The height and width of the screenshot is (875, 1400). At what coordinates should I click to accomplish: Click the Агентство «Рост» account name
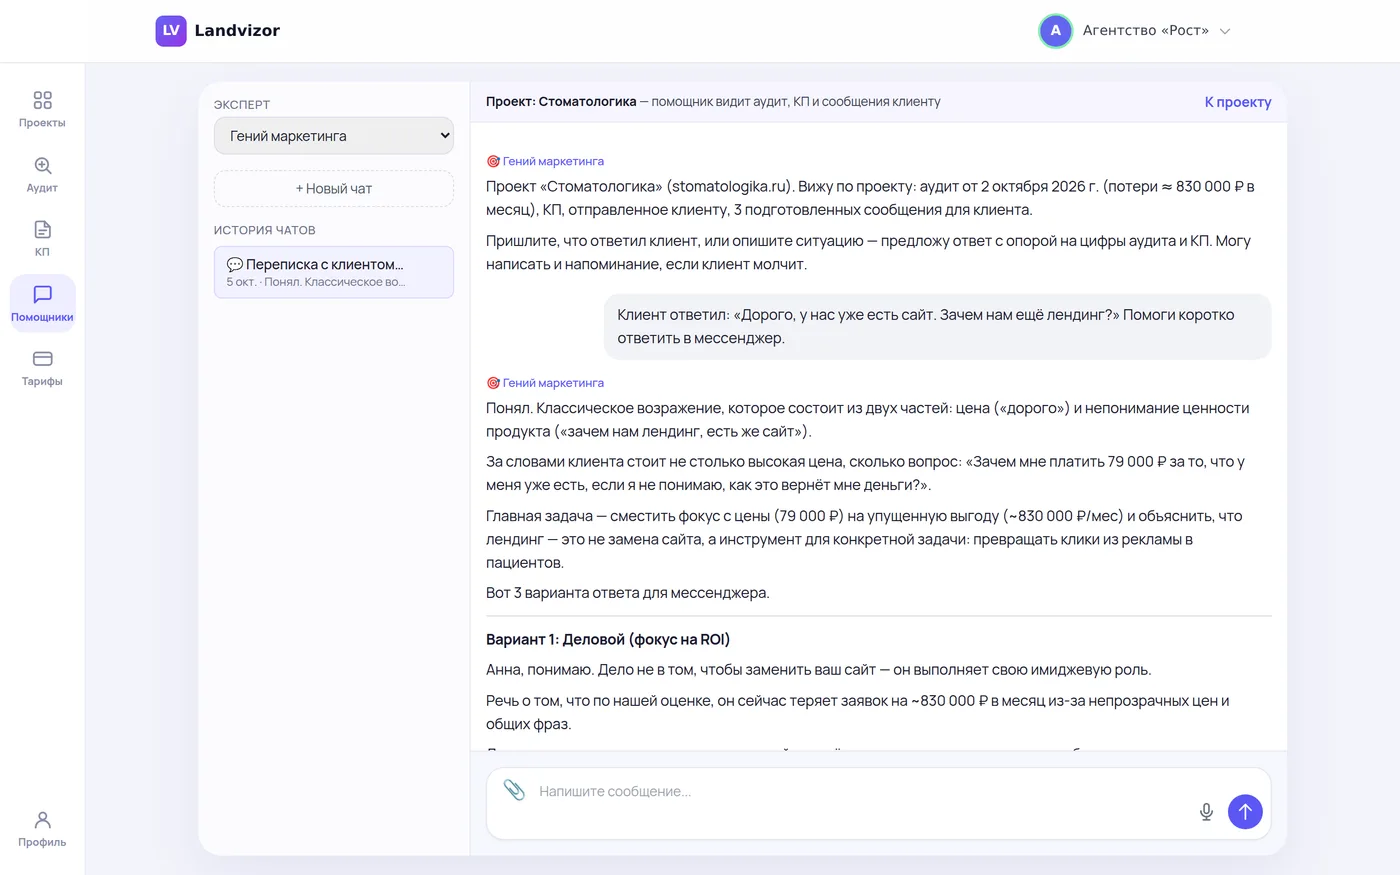pyautogui.click(x=1146, y=31)
